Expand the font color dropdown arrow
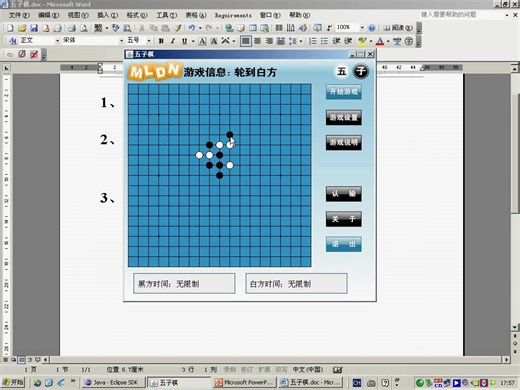The width and height of the screenshot is (520, 390). tap(388, 41)
